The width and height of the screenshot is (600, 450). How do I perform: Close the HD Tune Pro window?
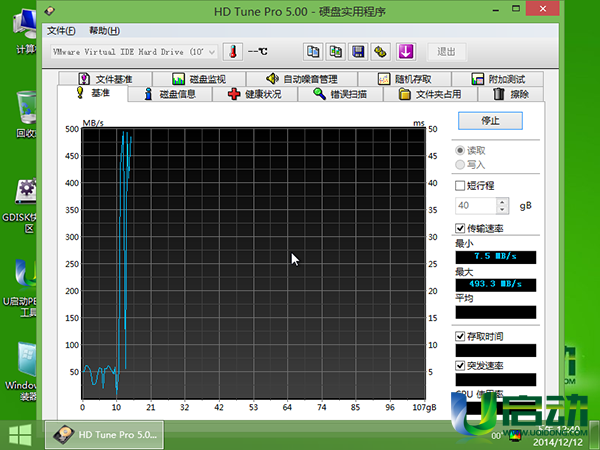(543, 9)
